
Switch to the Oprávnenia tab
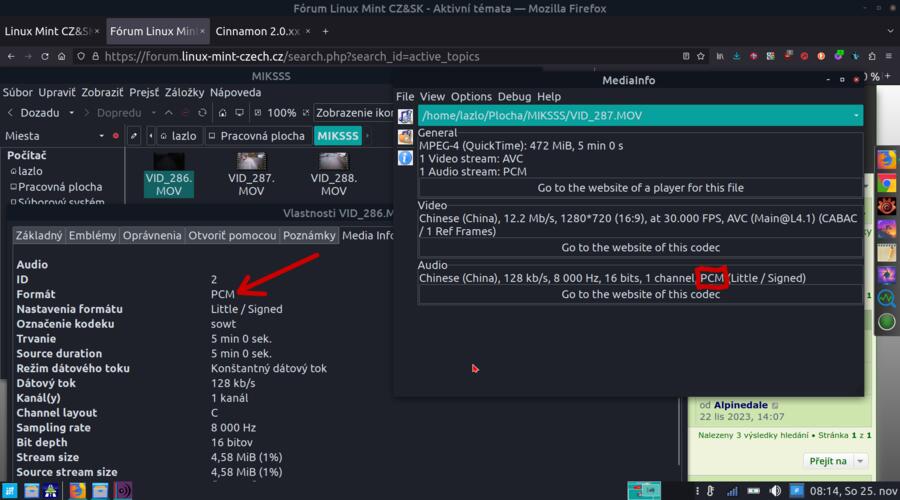(x=153, y=235)
